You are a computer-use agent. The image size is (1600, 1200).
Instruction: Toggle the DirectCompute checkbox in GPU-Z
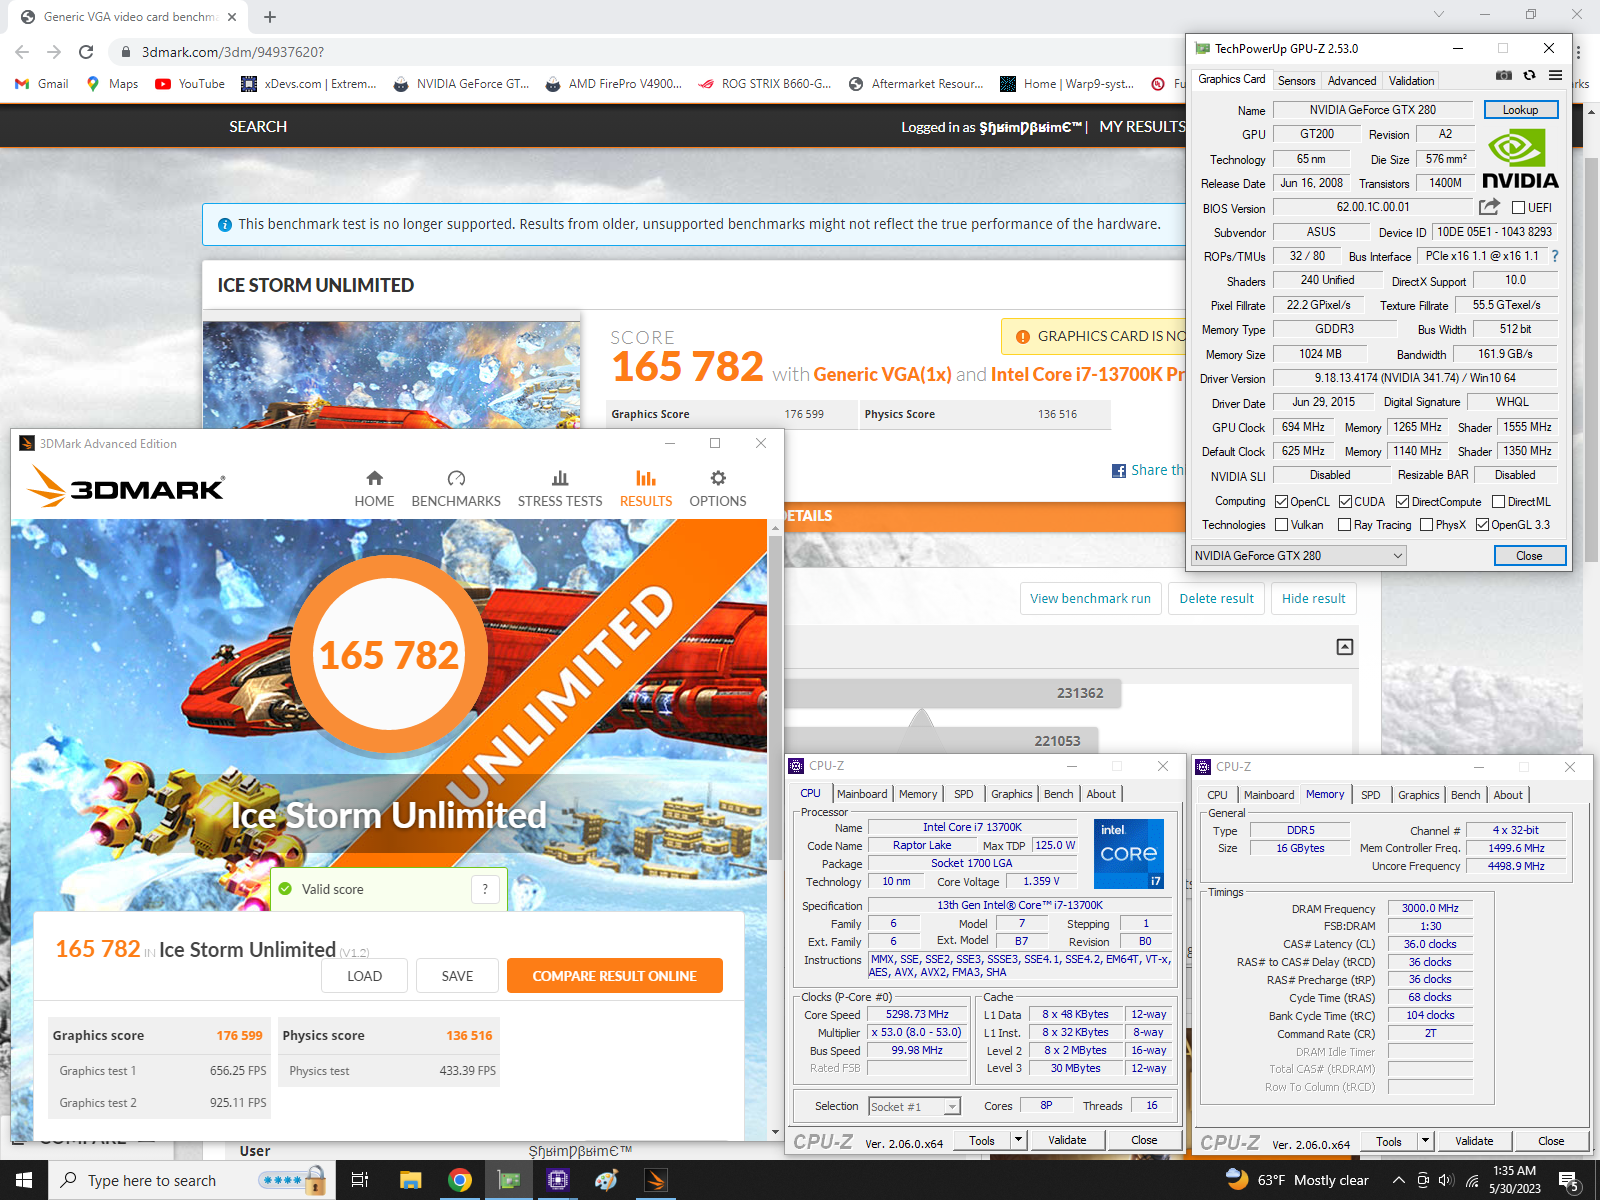pos(1402,502)
